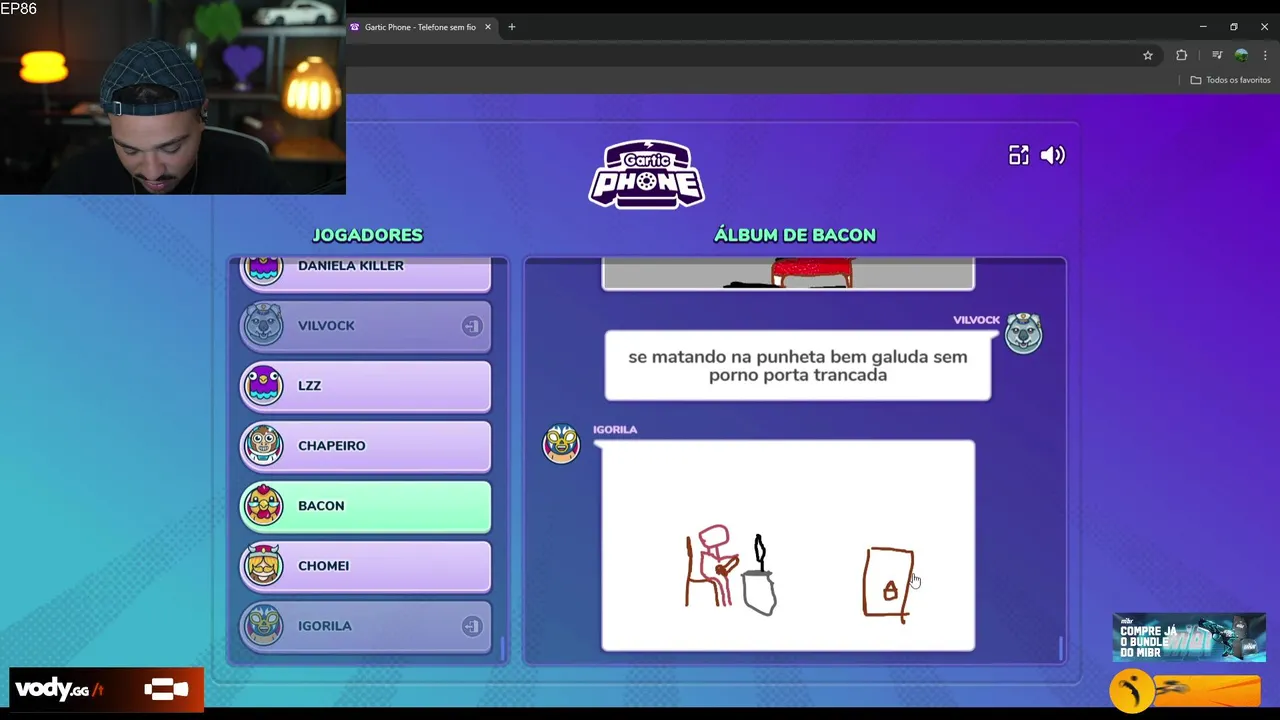Click the MIBR bundle advertisement banner

1189,637
